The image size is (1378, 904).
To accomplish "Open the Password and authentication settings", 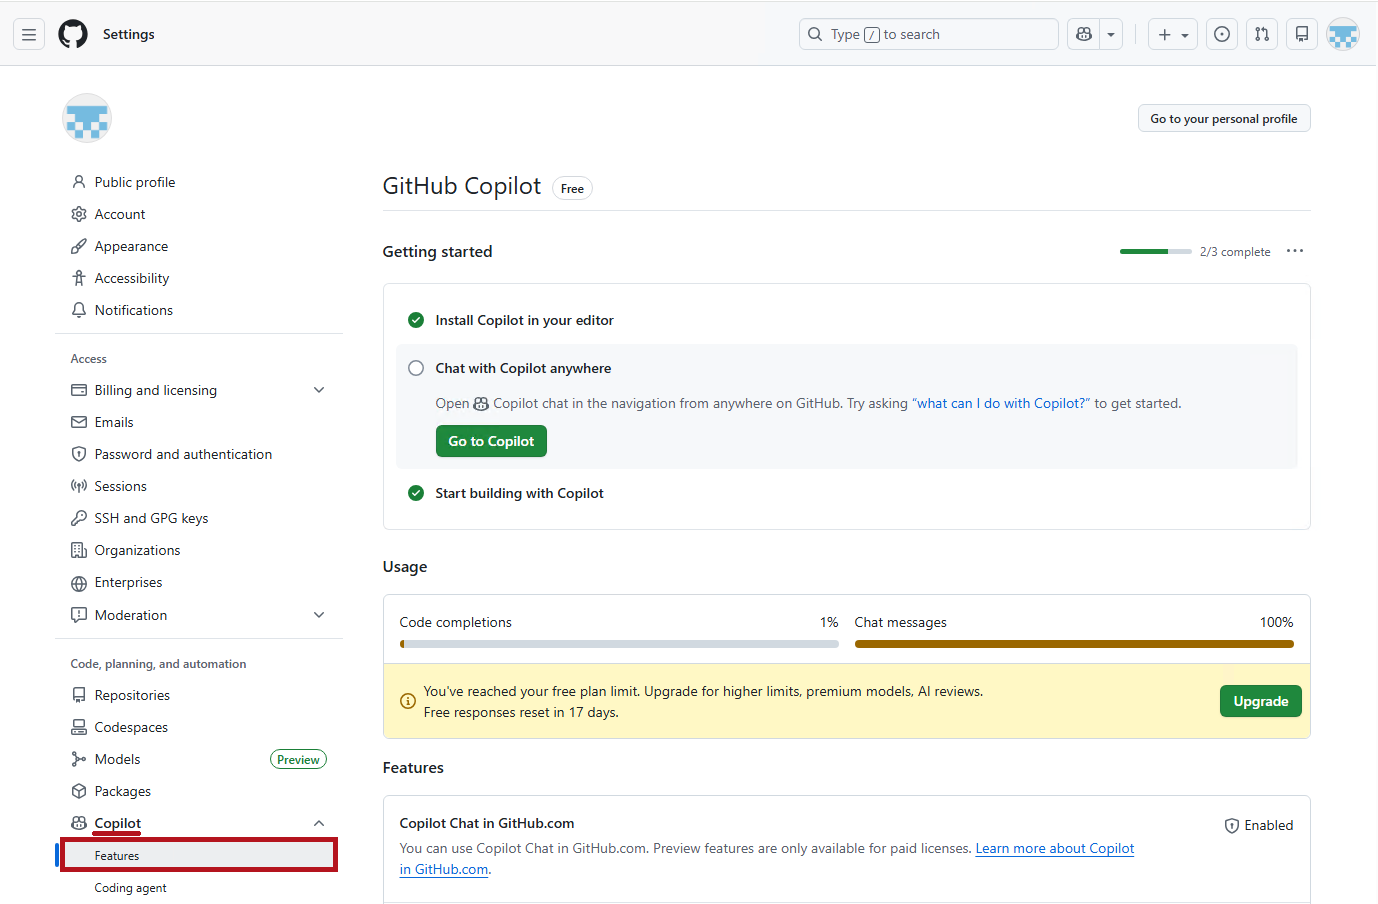I will point(183,454).
